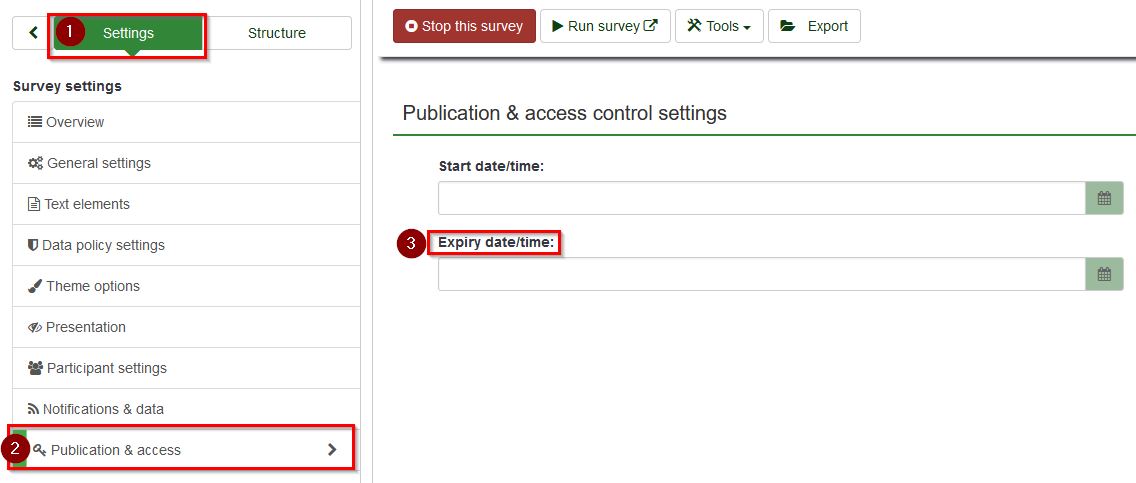Screen dimensions: 1136x483
Task: Click Publication & access control settings heading
Action: coord(564,113)
